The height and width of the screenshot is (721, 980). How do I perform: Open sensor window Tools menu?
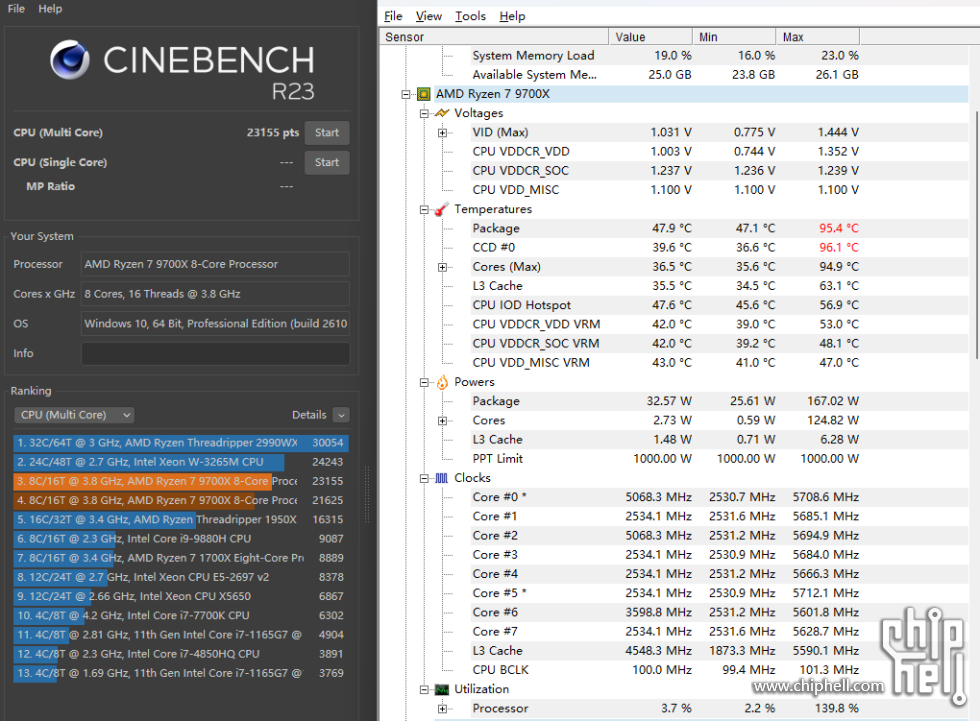470,16
